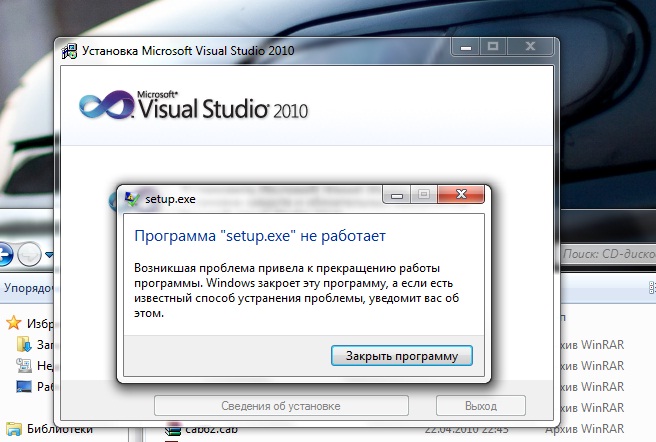The height and width of the screenshot is (442, 656).
Task: Click the 'Закрыть программу' button
Action: (x=402, y=356)
